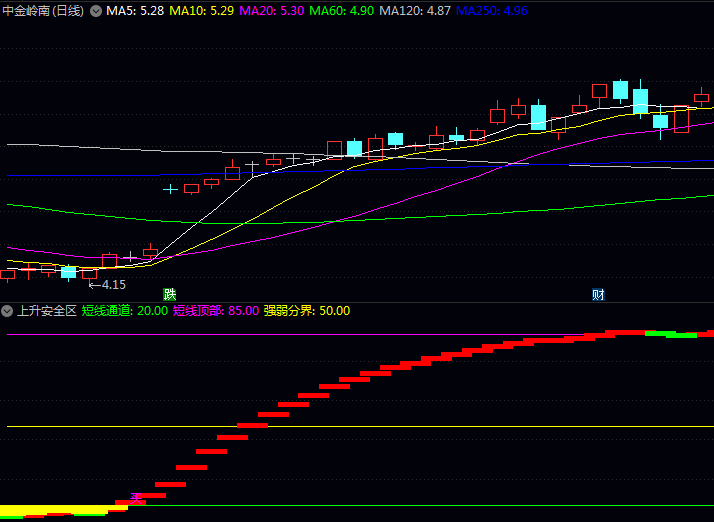Click the 上升安全区 indicator name

tap(47, 311)
